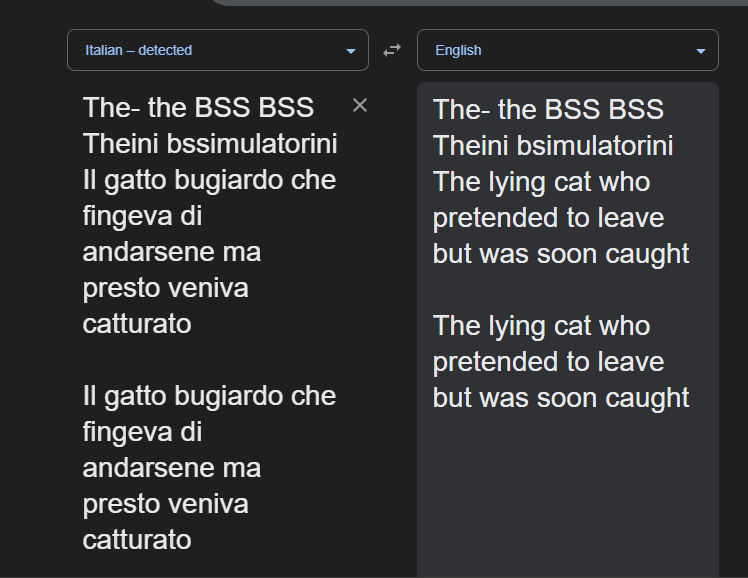Click the last 'but was soon caught' line
Screen dimensions: 748x578
[x=561, y=398]
